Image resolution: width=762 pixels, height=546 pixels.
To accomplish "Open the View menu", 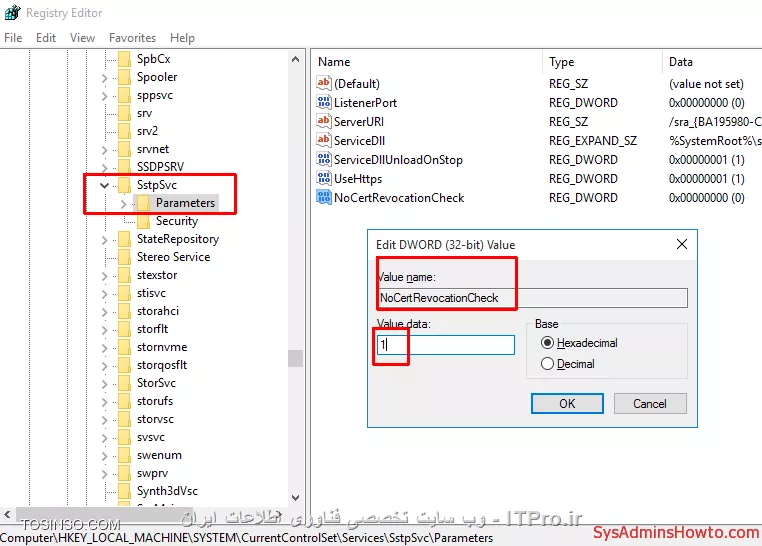I will point(82,38).
